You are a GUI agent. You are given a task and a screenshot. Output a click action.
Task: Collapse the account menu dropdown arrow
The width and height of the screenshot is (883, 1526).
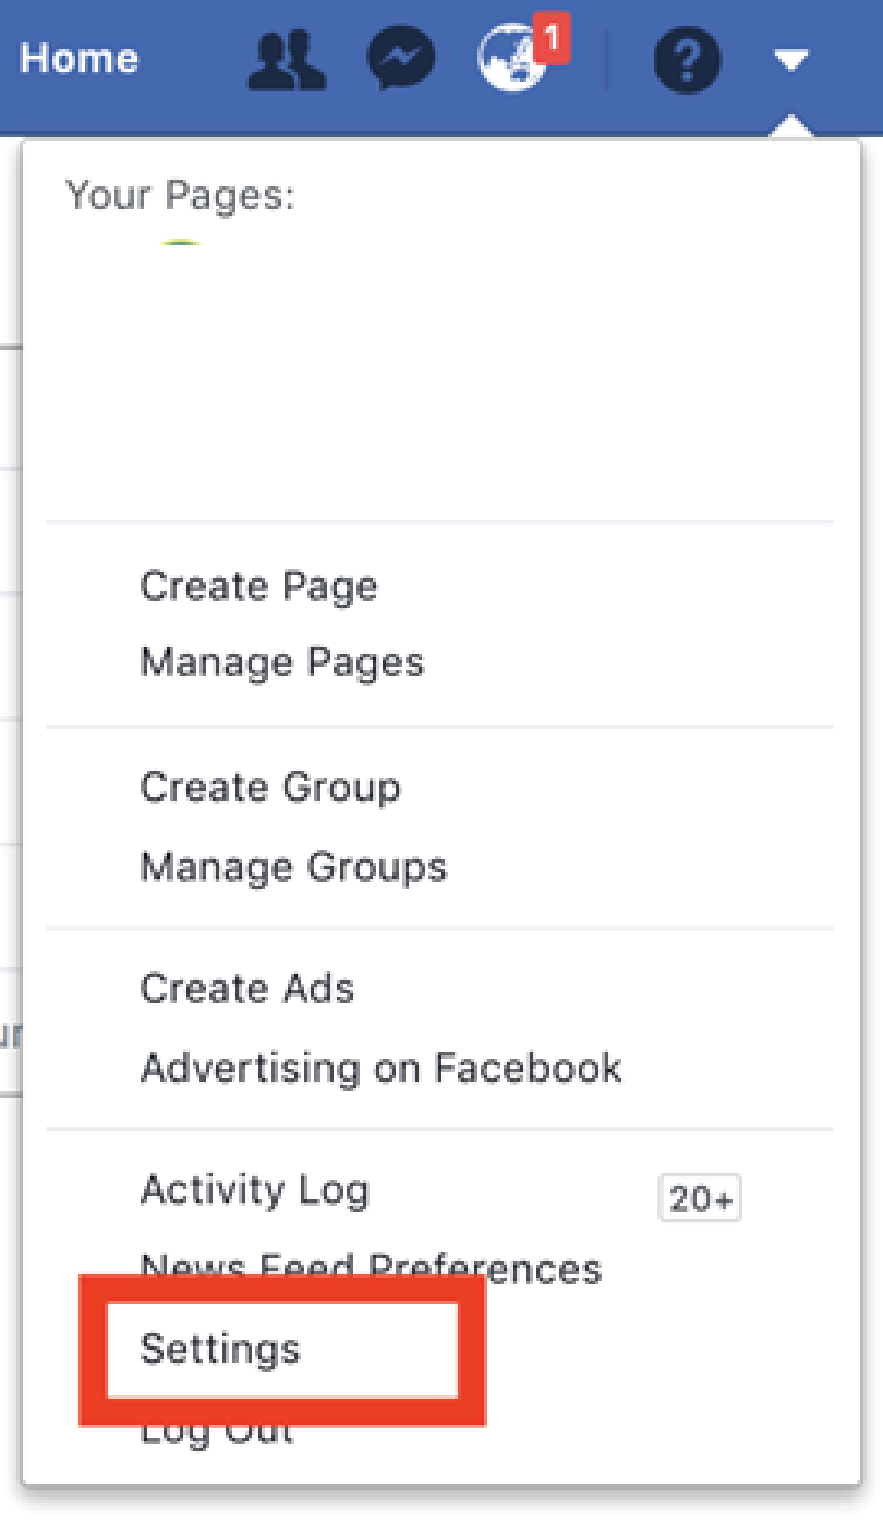pos(791,61)
